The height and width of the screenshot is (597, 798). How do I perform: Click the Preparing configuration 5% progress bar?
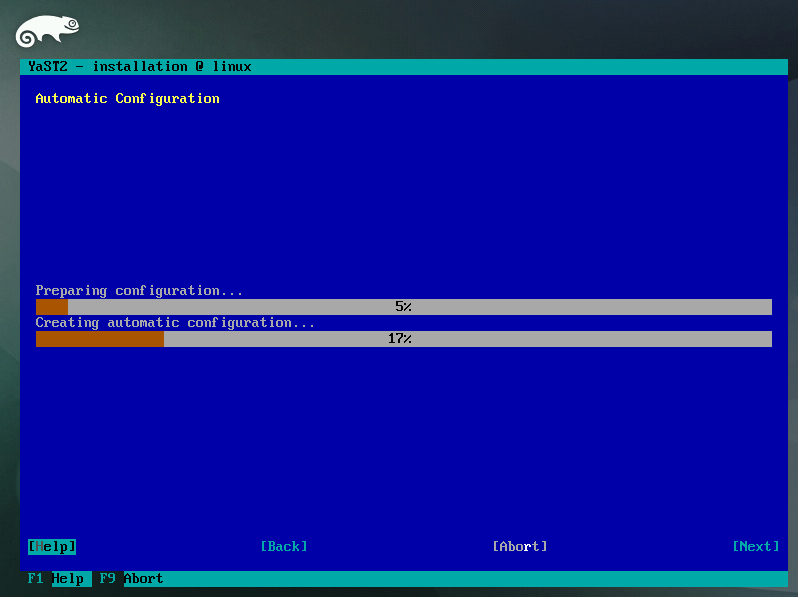tap(404, 307)
